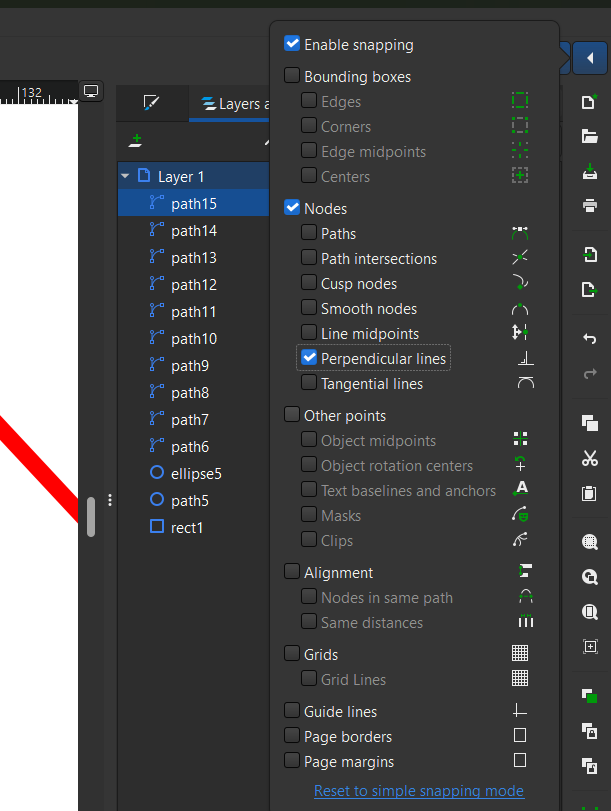
Task: Enable Guide lines snapping
Action: pyautogui.click(x=292, y=710)
